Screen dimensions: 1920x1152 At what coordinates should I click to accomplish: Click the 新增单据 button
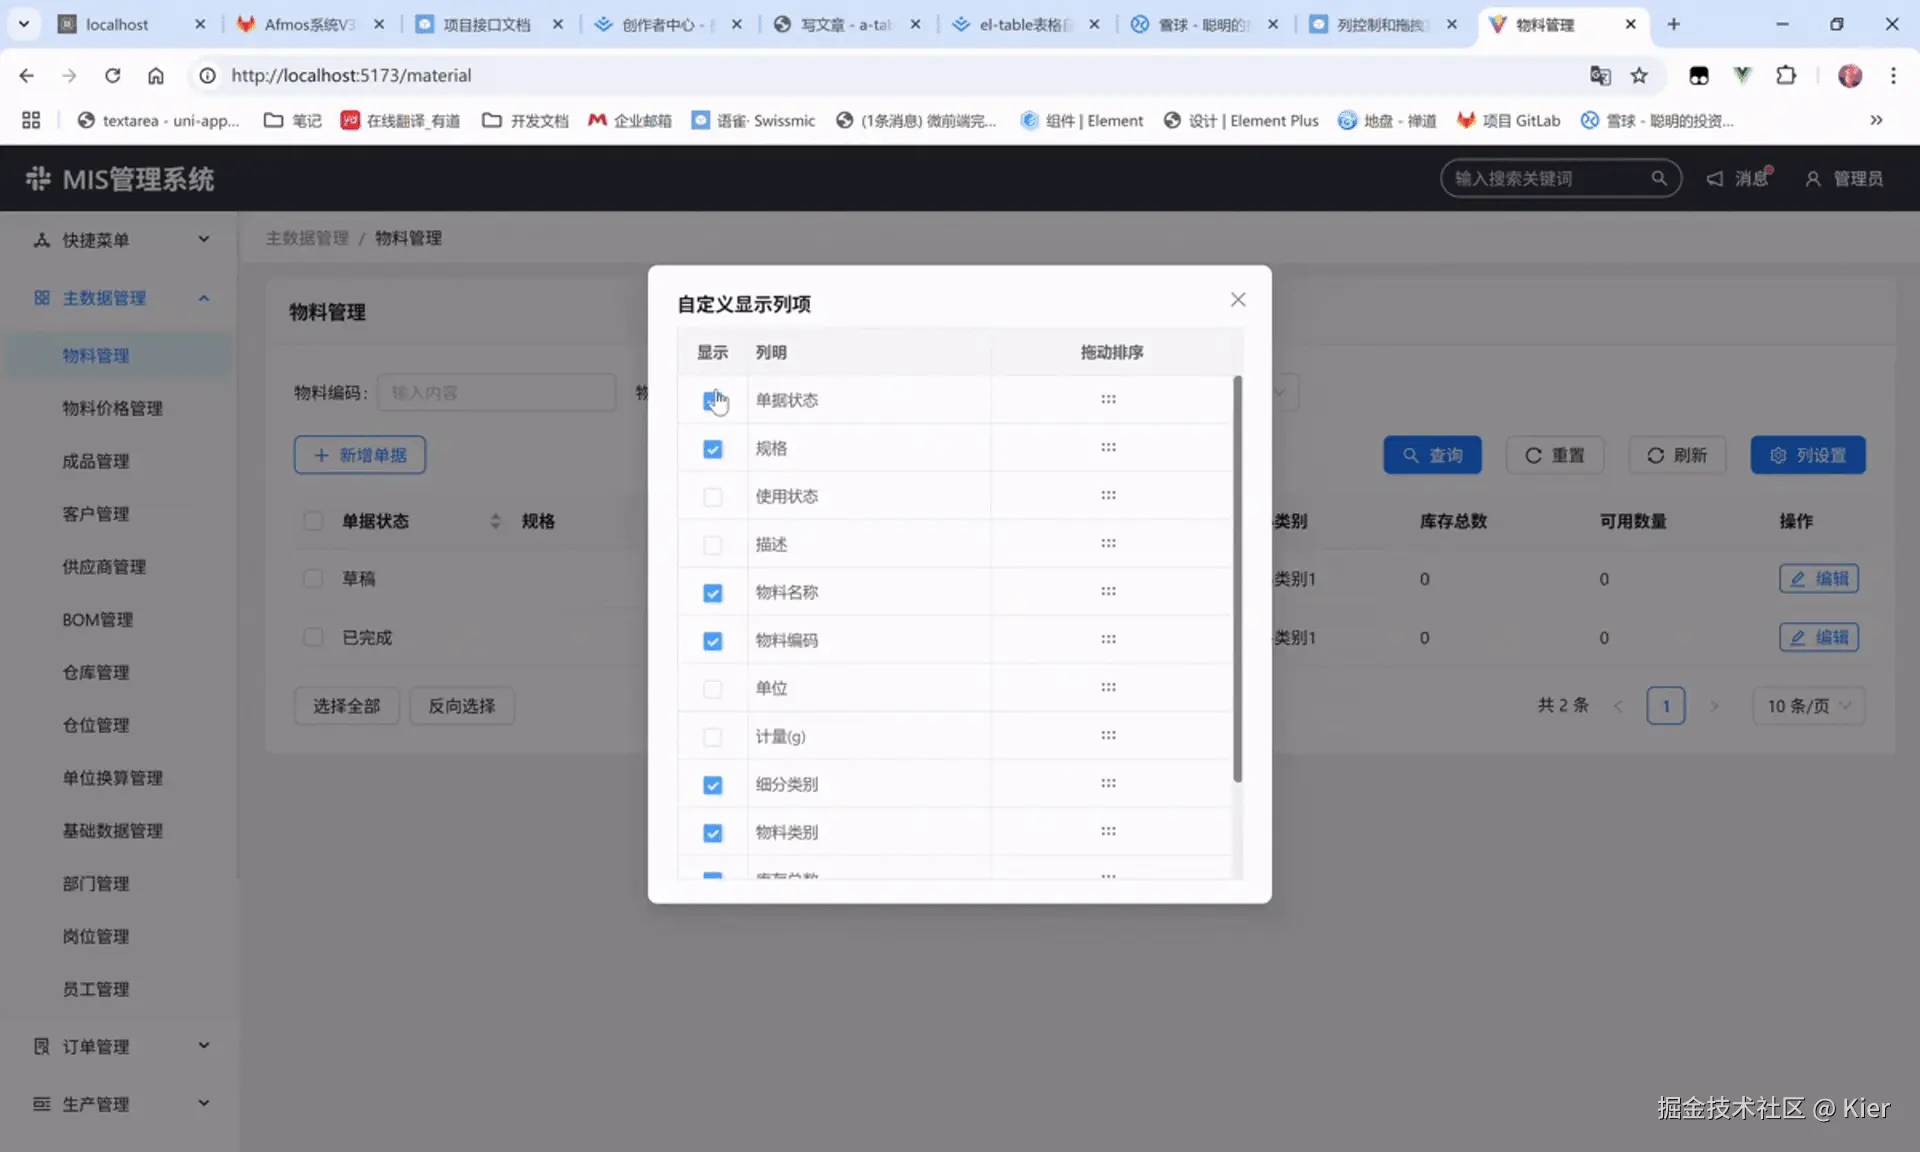tap(360, 455)
